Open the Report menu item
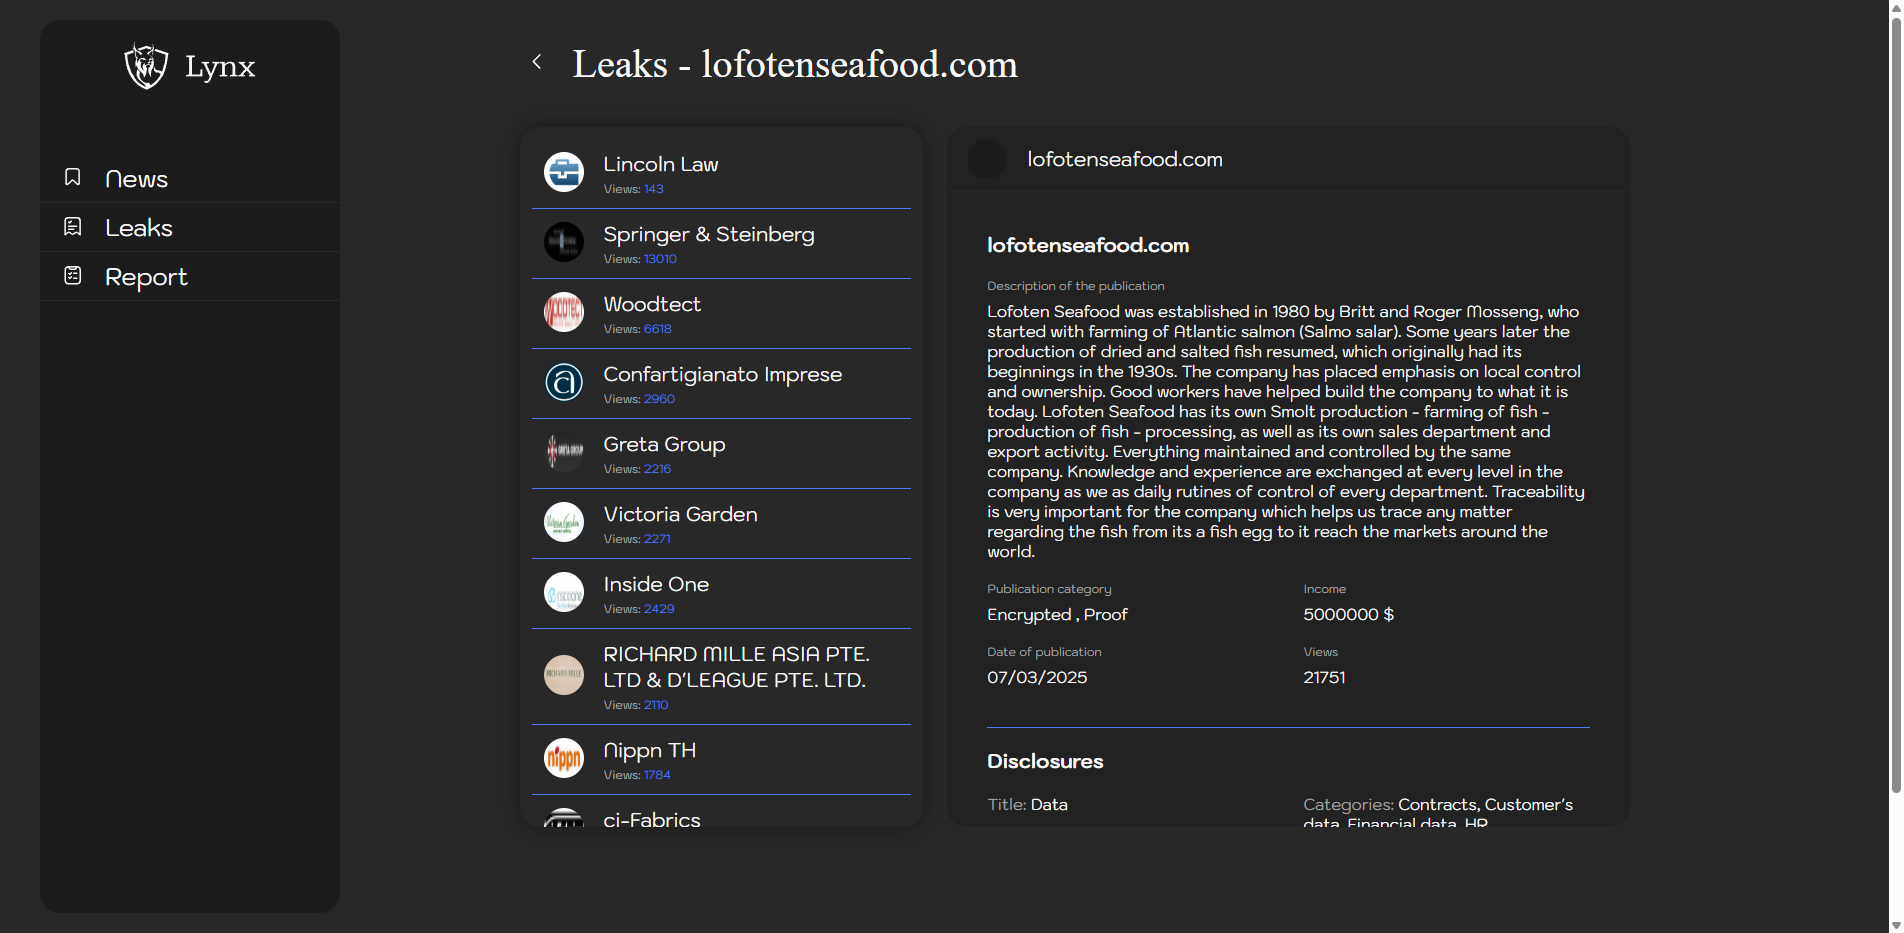This screenshot has width=1904, height=933. [146, 277]
